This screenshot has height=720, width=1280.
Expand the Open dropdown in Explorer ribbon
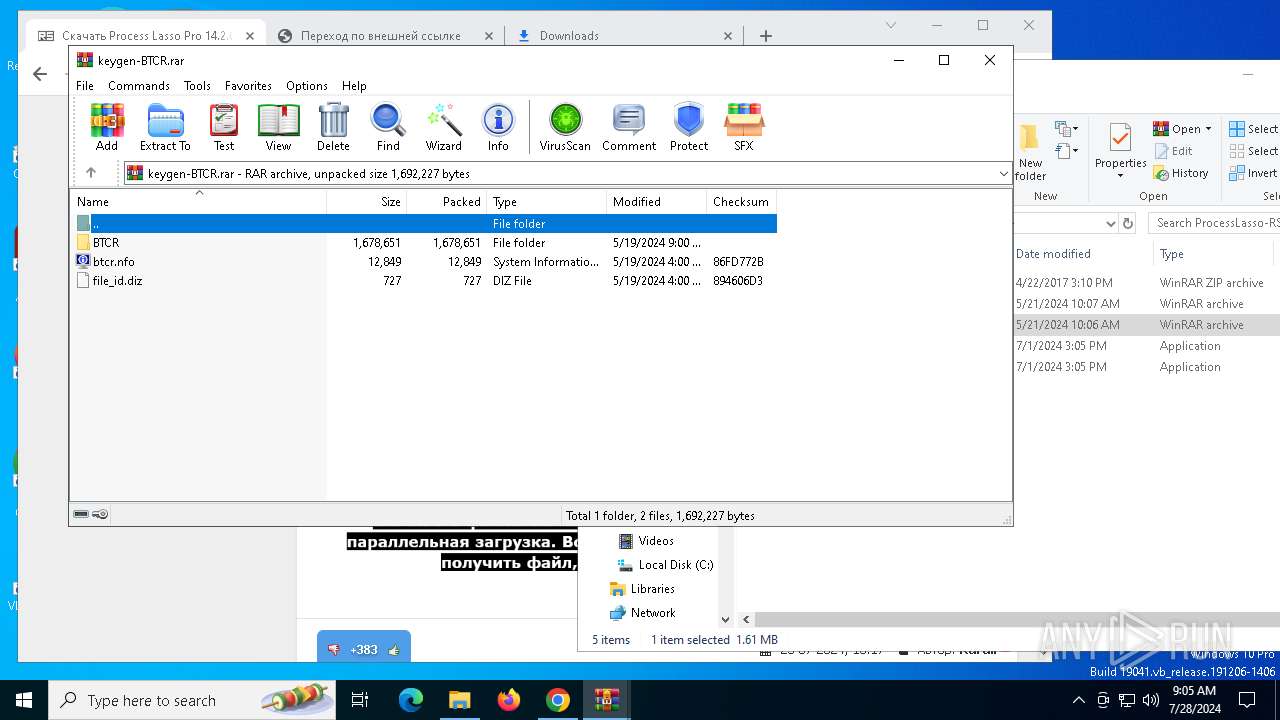pos(1208,129)
